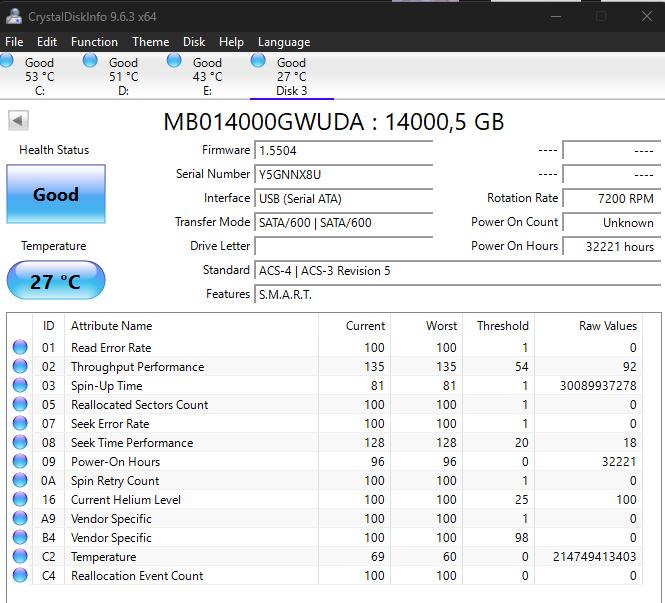Screen dimensions: 665x603
Task: Click the Good health status button
Action: point(56,194)
